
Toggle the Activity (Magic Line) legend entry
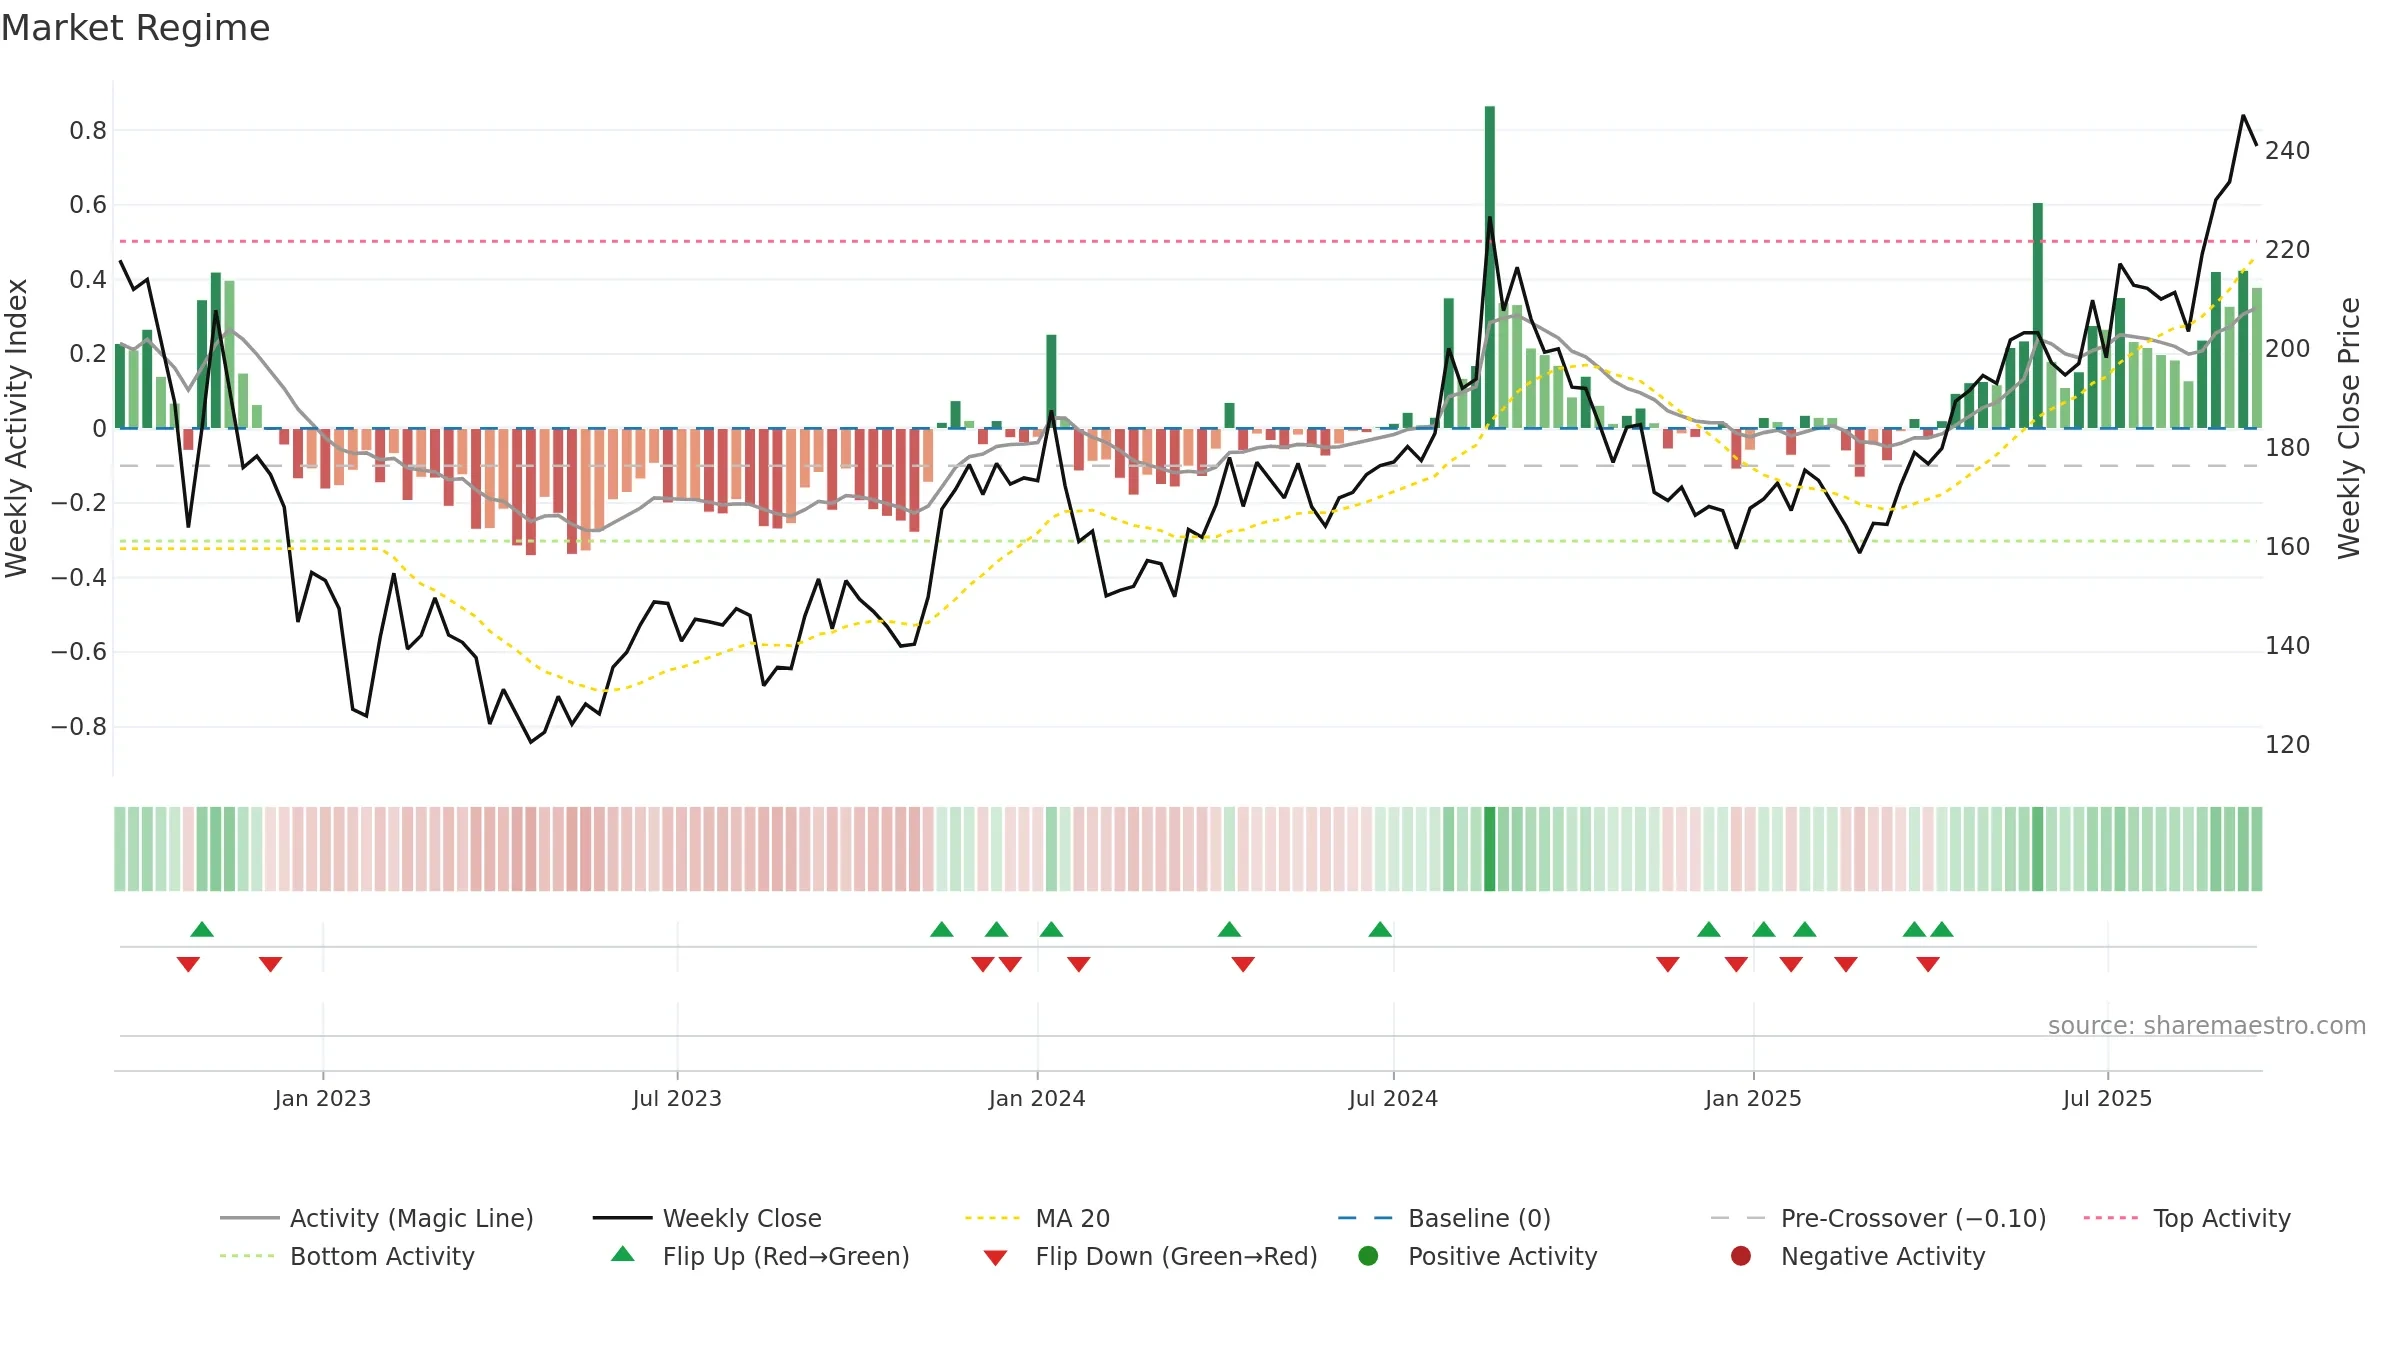[377, 1218]
